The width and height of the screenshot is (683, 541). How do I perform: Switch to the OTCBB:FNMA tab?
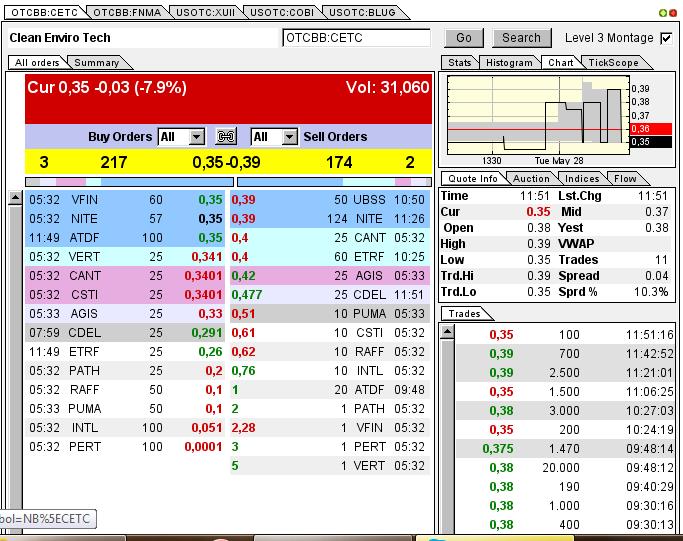click(x=127, y=12)
